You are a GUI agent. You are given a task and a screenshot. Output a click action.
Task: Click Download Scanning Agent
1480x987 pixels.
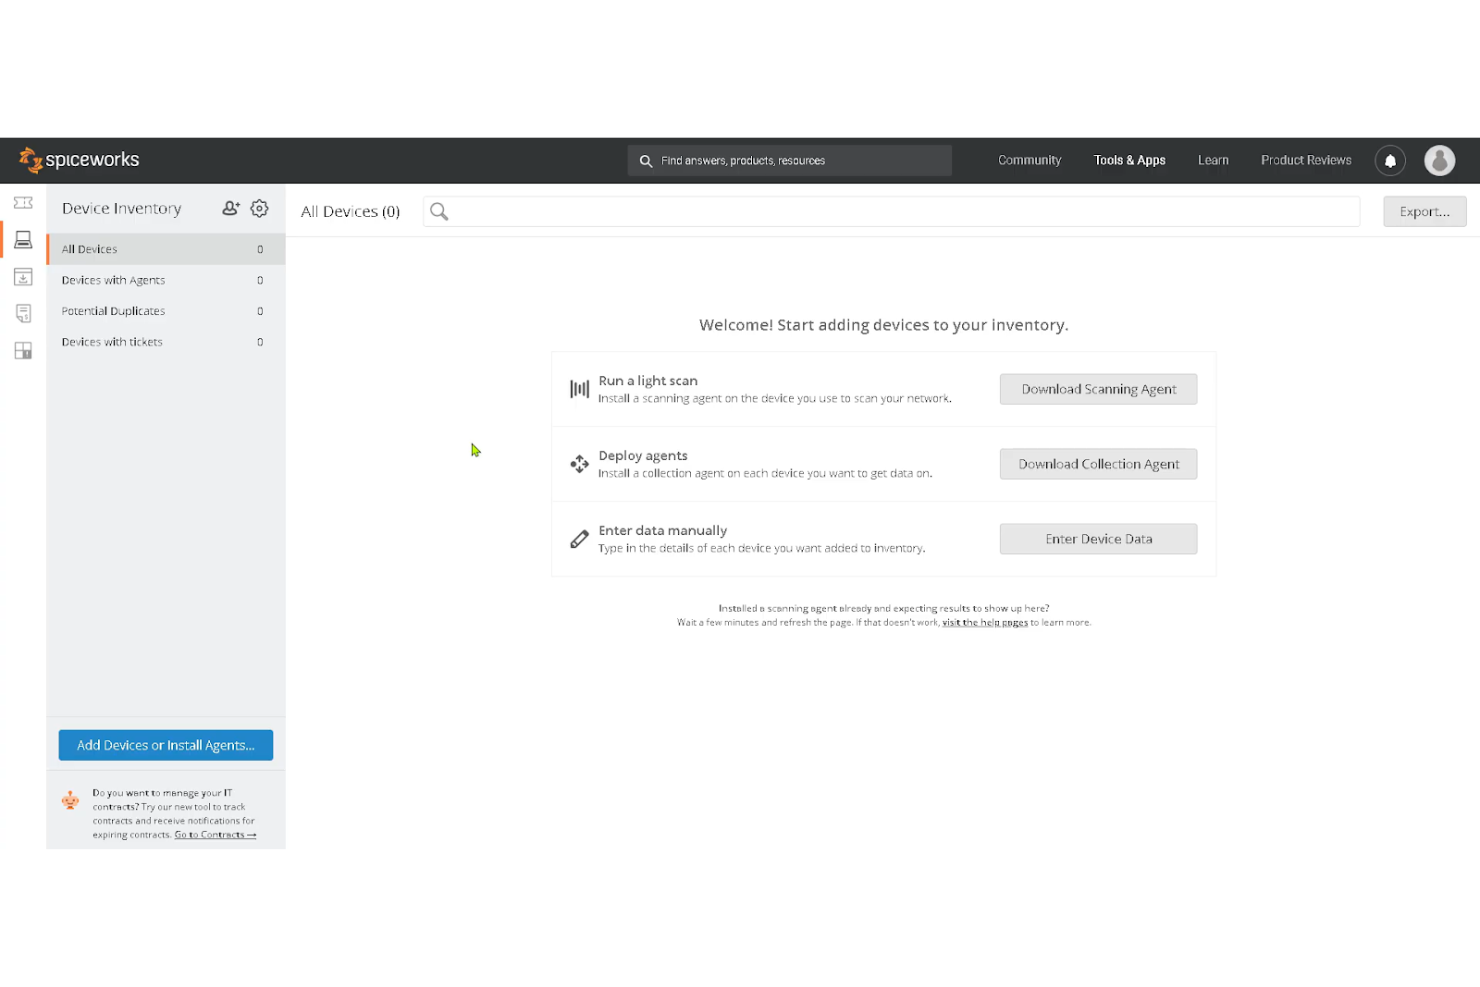tap(1098, 389)
